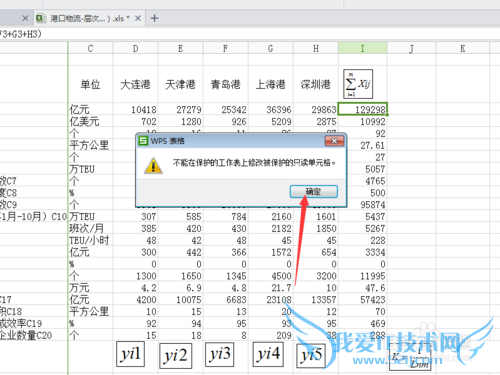The width and height of the screenshot is (500, 375).
Task: Select cell containing 11995
Action: 363,276
